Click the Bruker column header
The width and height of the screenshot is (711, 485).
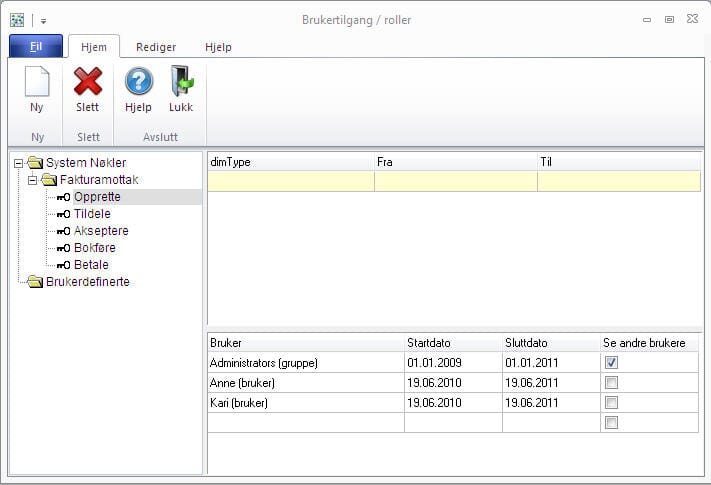(305, 343)
